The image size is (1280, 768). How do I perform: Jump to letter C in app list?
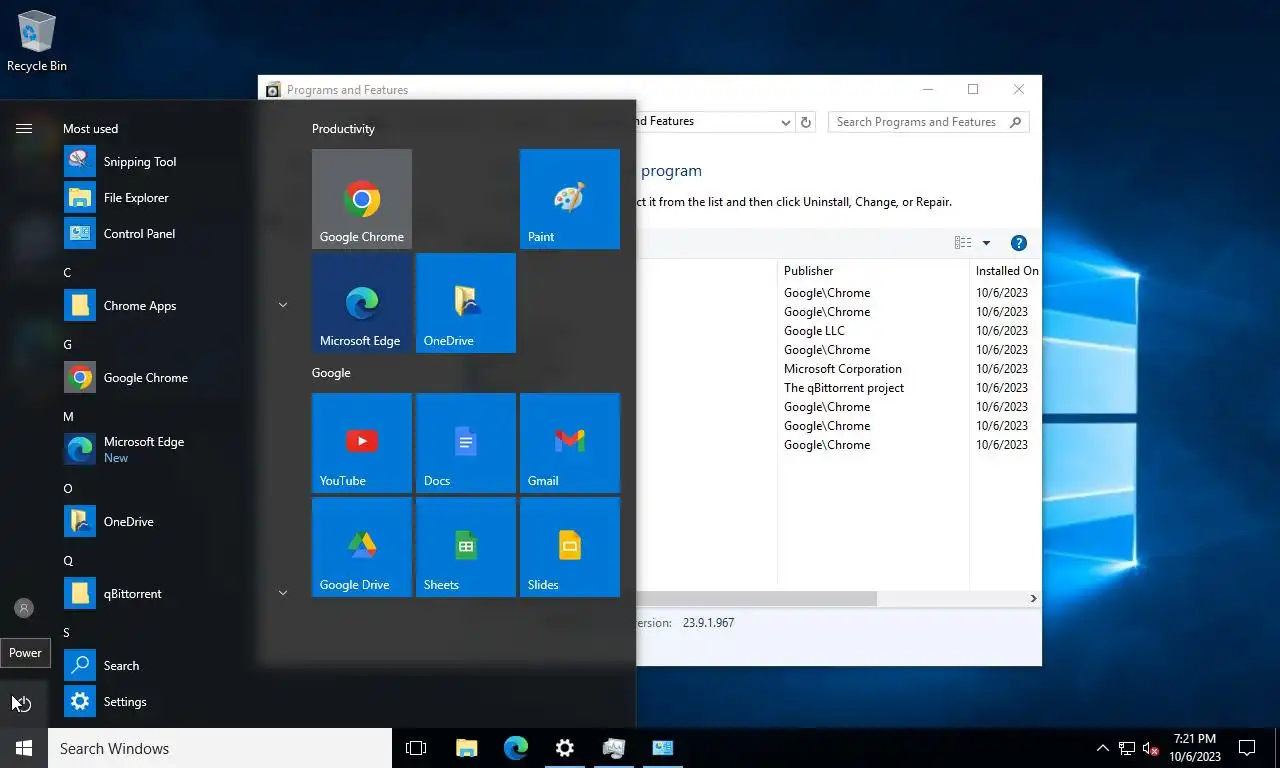tap(67, 273)
